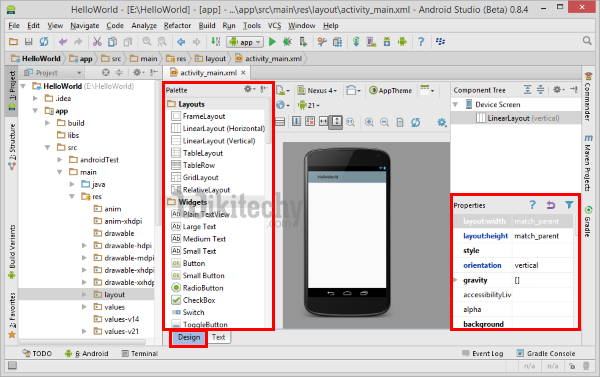Click the Search Everywhere magnifier icon
Viewport: 600px width, 377px height.
(587, 41)
